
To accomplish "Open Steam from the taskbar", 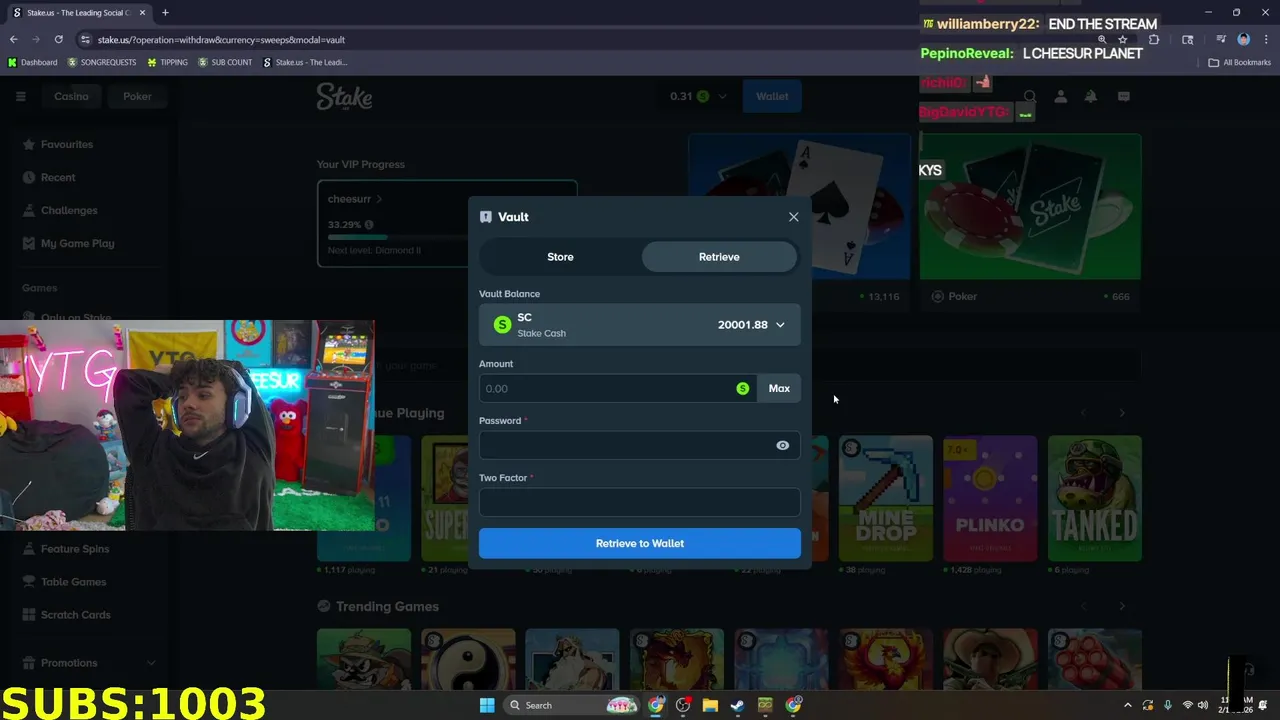I will [x=737, y=705].
